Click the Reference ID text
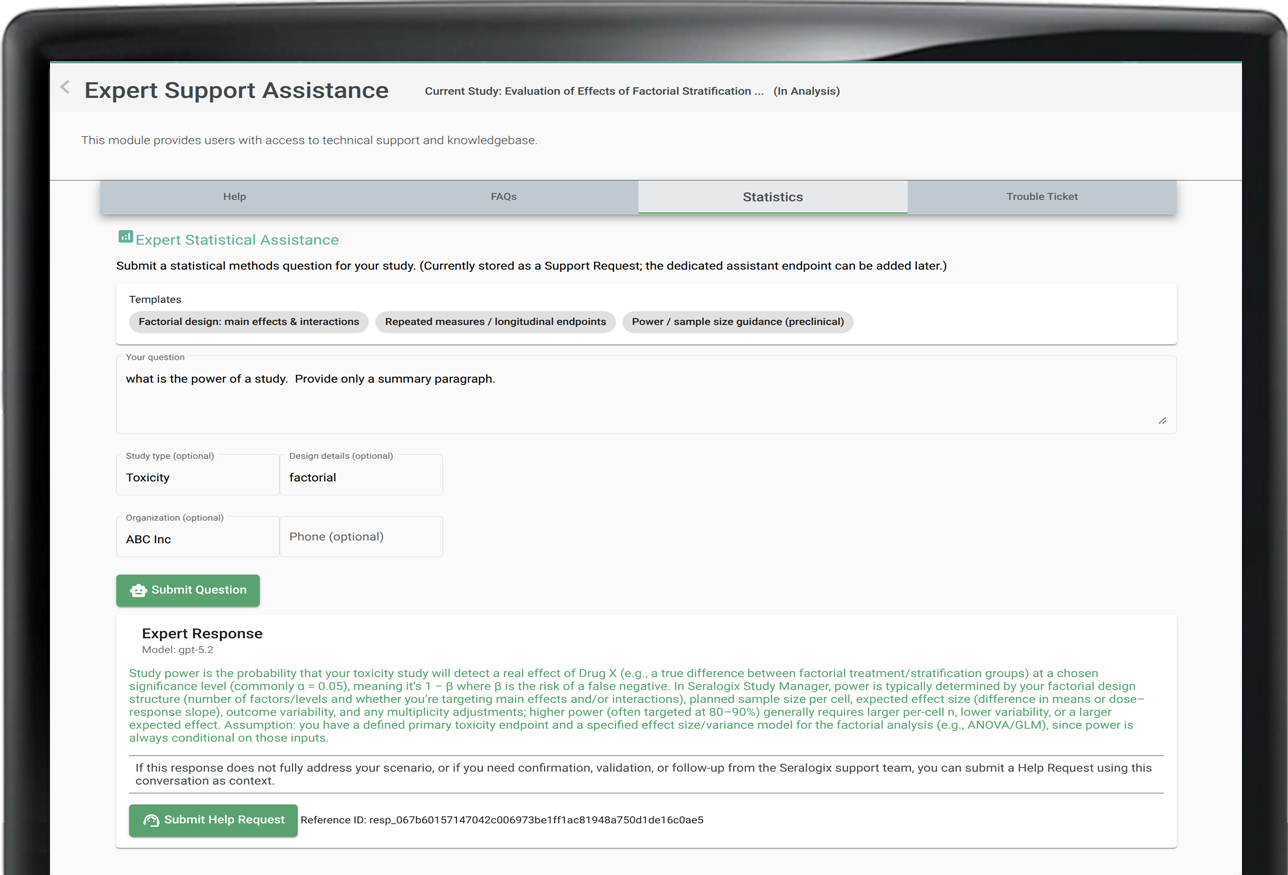1288x875 pixels. 502,820
